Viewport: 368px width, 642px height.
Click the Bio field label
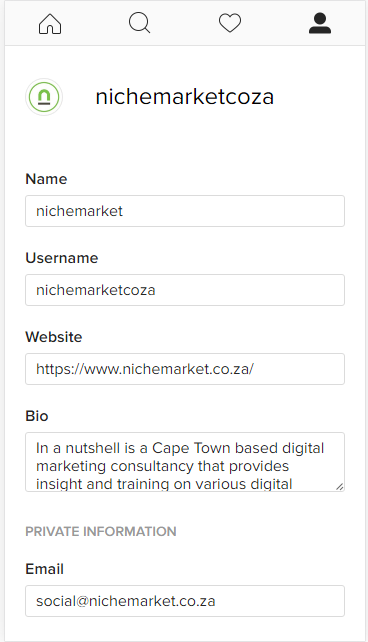[37, 416]
